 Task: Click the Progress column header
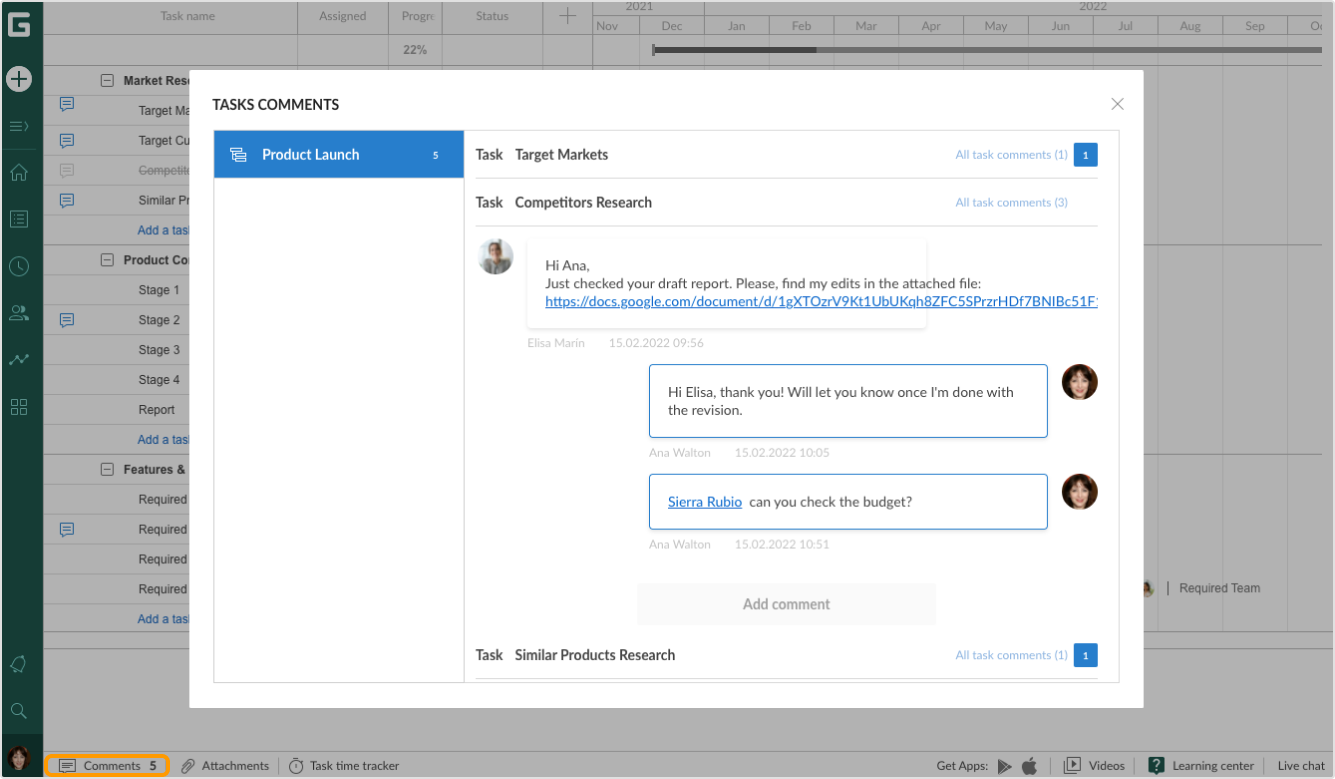[417, 16]
